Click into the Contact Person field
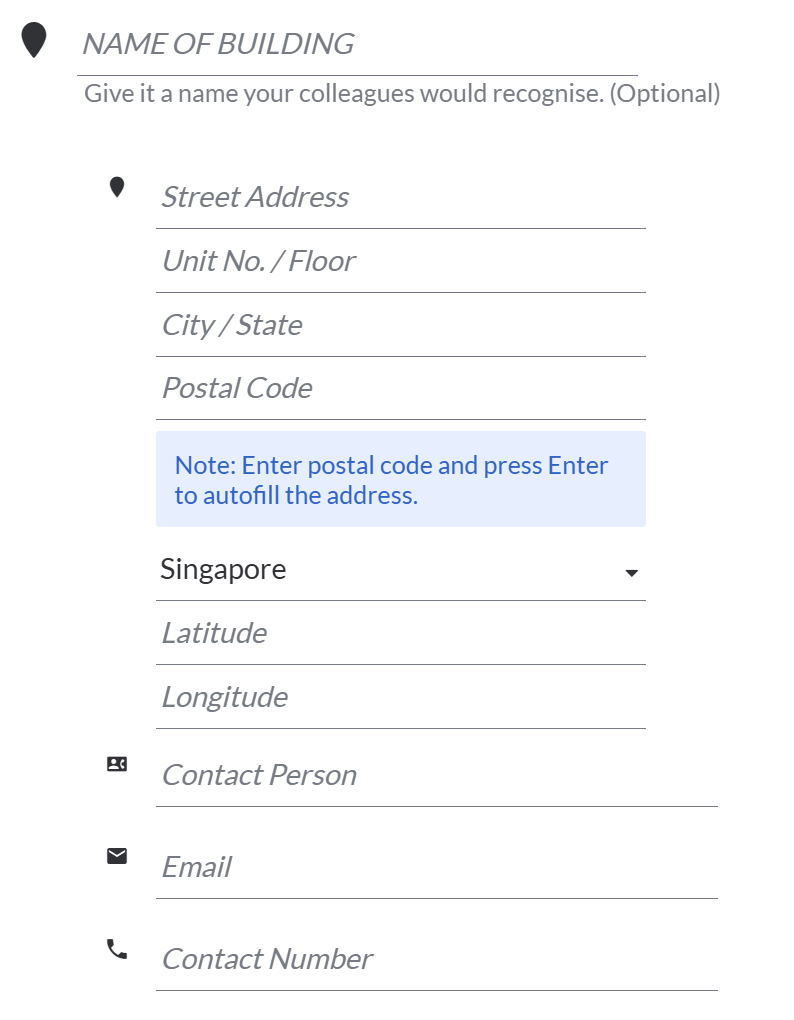Image resolution: width=794 pixels, height=1020 pixels. (x=436, y=775)
